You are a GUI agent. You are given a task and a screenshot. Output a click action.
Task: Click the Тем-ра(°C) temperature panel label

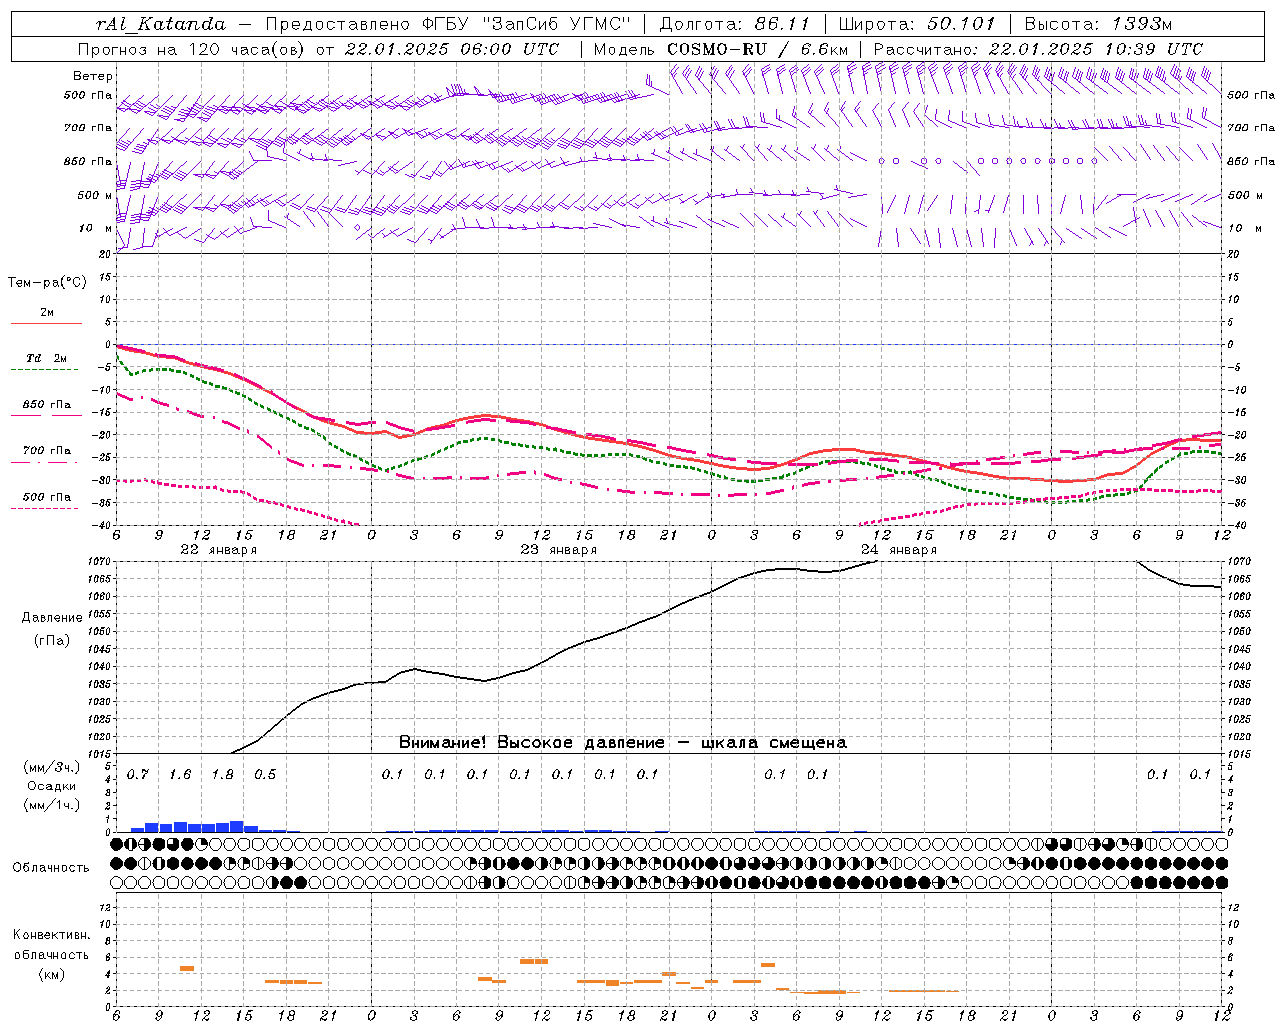[x=47, y=283]
